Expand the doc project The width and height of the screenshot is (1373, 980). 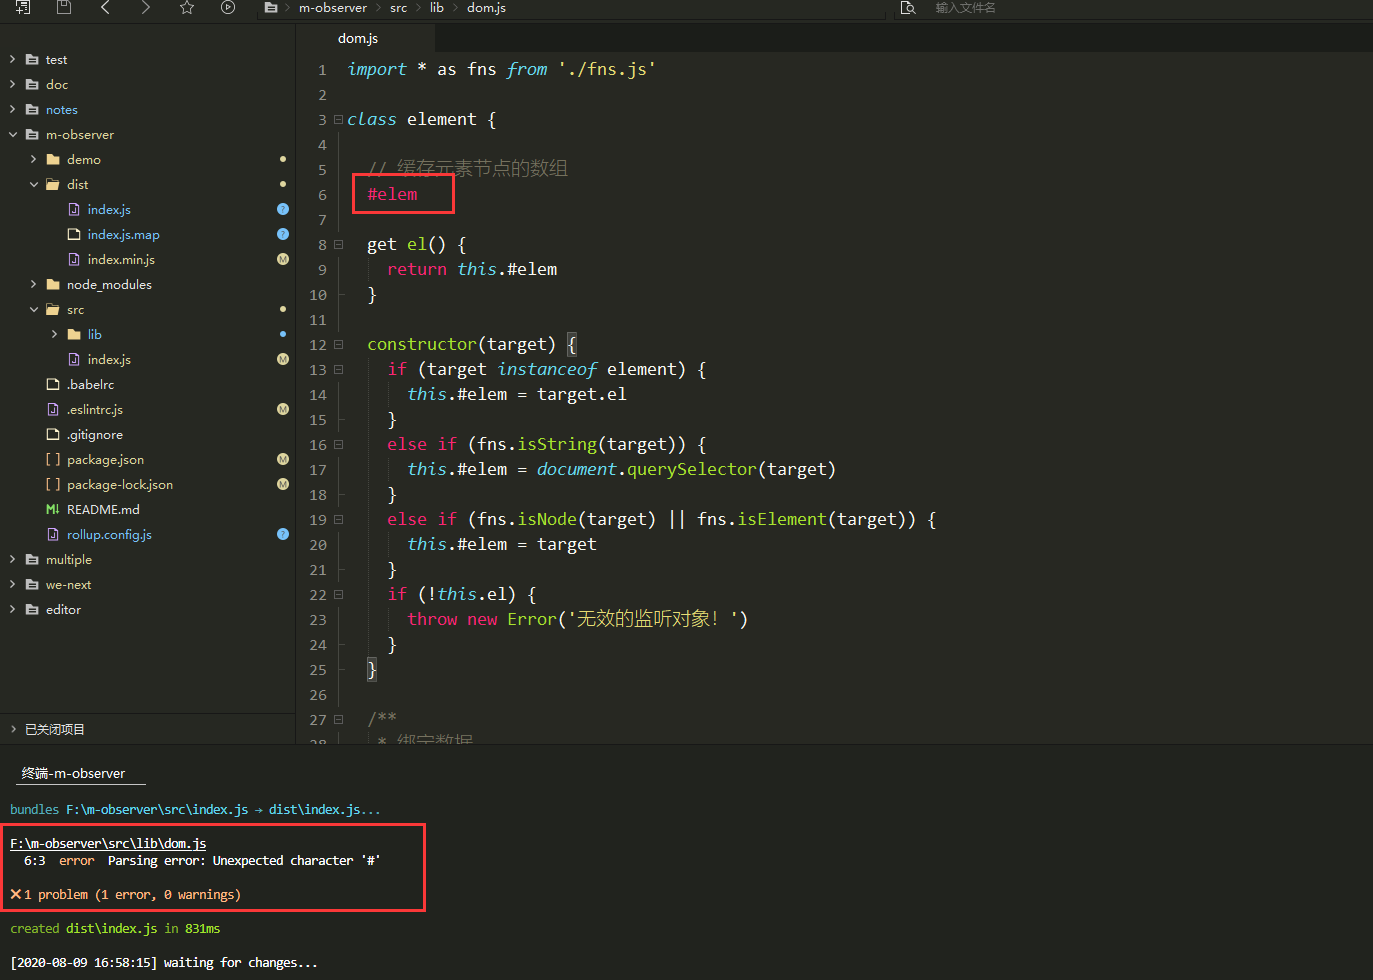coord(12,84)
